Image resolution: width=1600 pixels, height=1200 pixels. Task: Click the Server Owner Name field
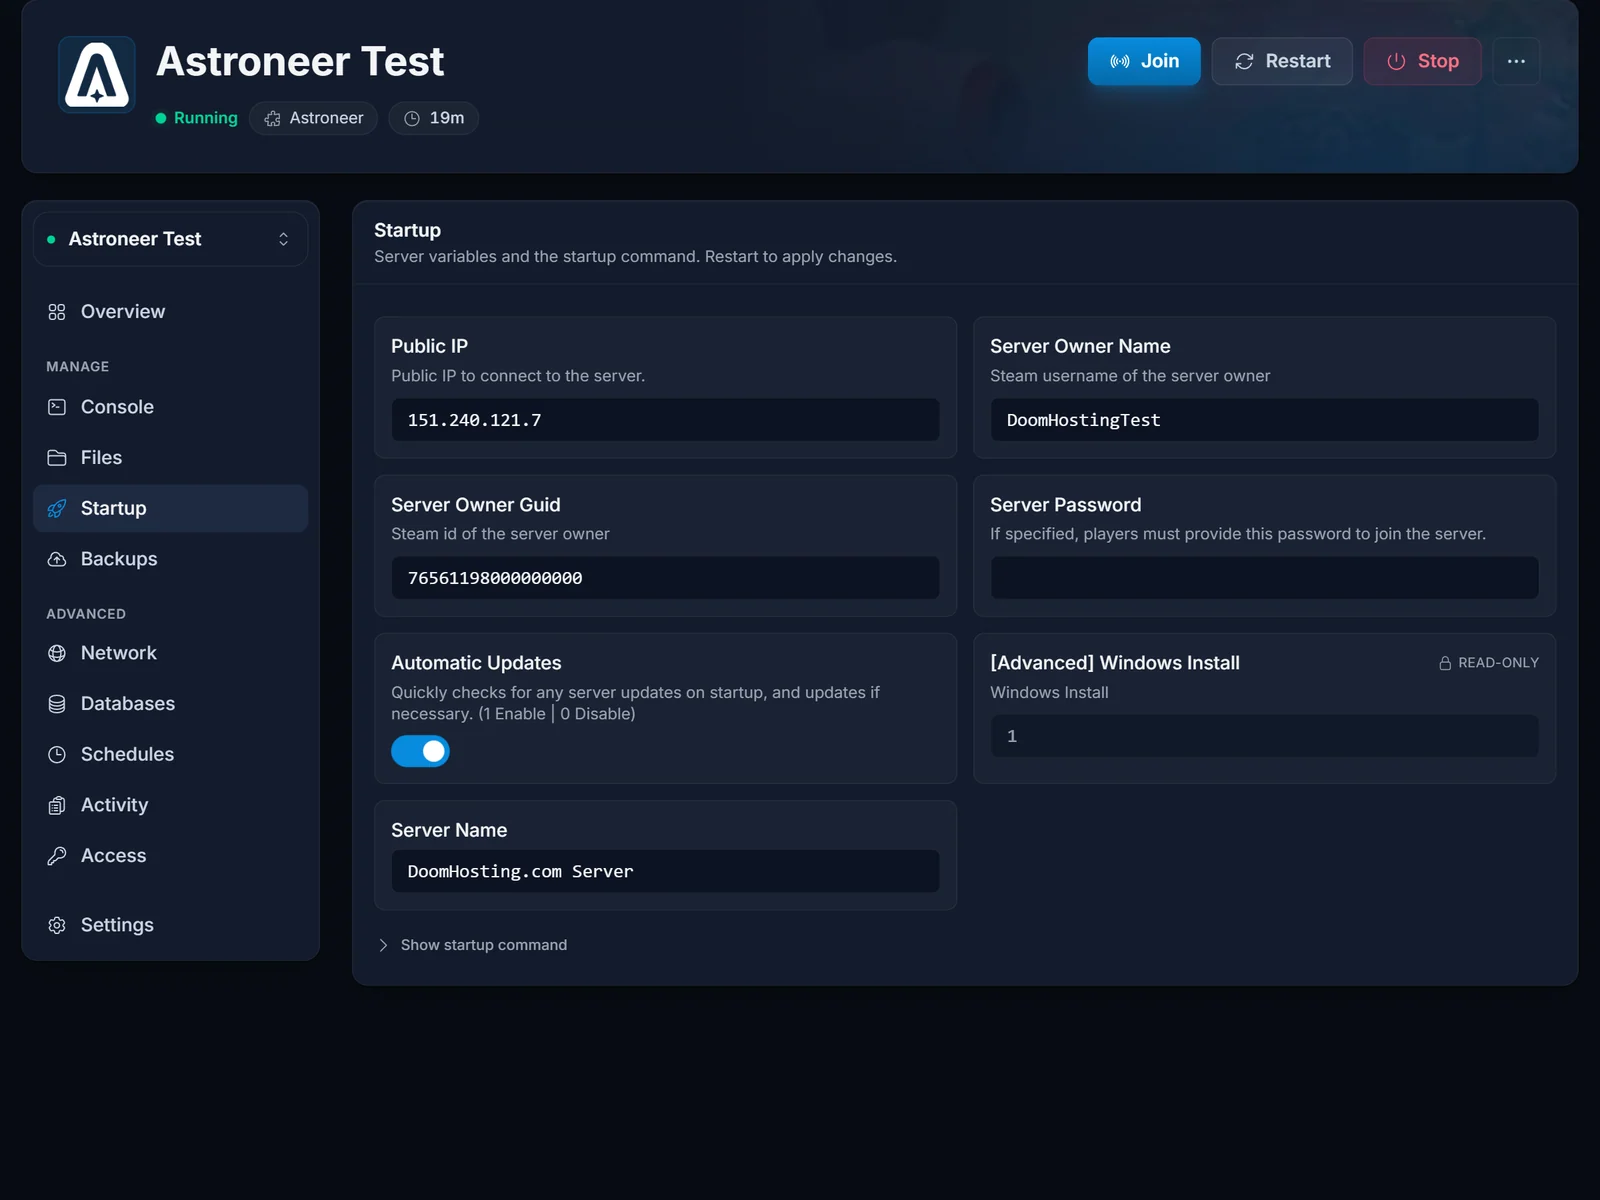[1264, 420]
